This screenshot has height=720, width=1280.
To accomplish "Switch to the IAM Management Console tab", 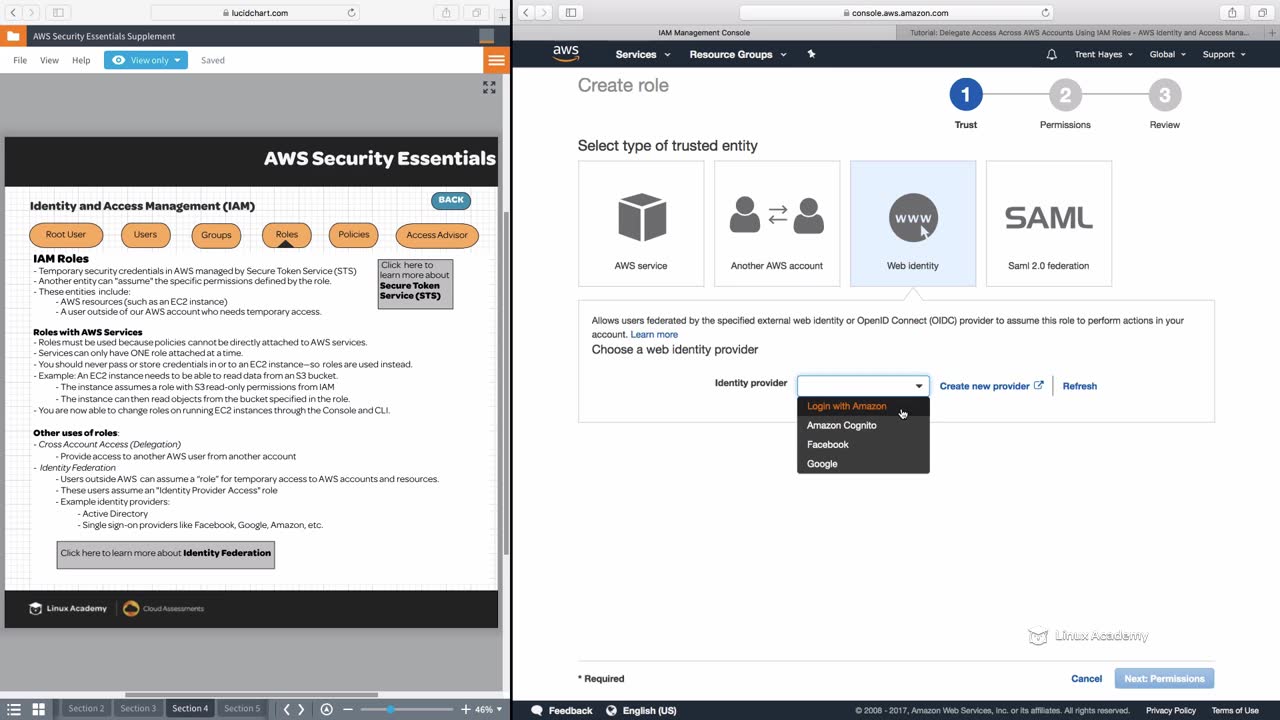I will (x=704, y=33).
